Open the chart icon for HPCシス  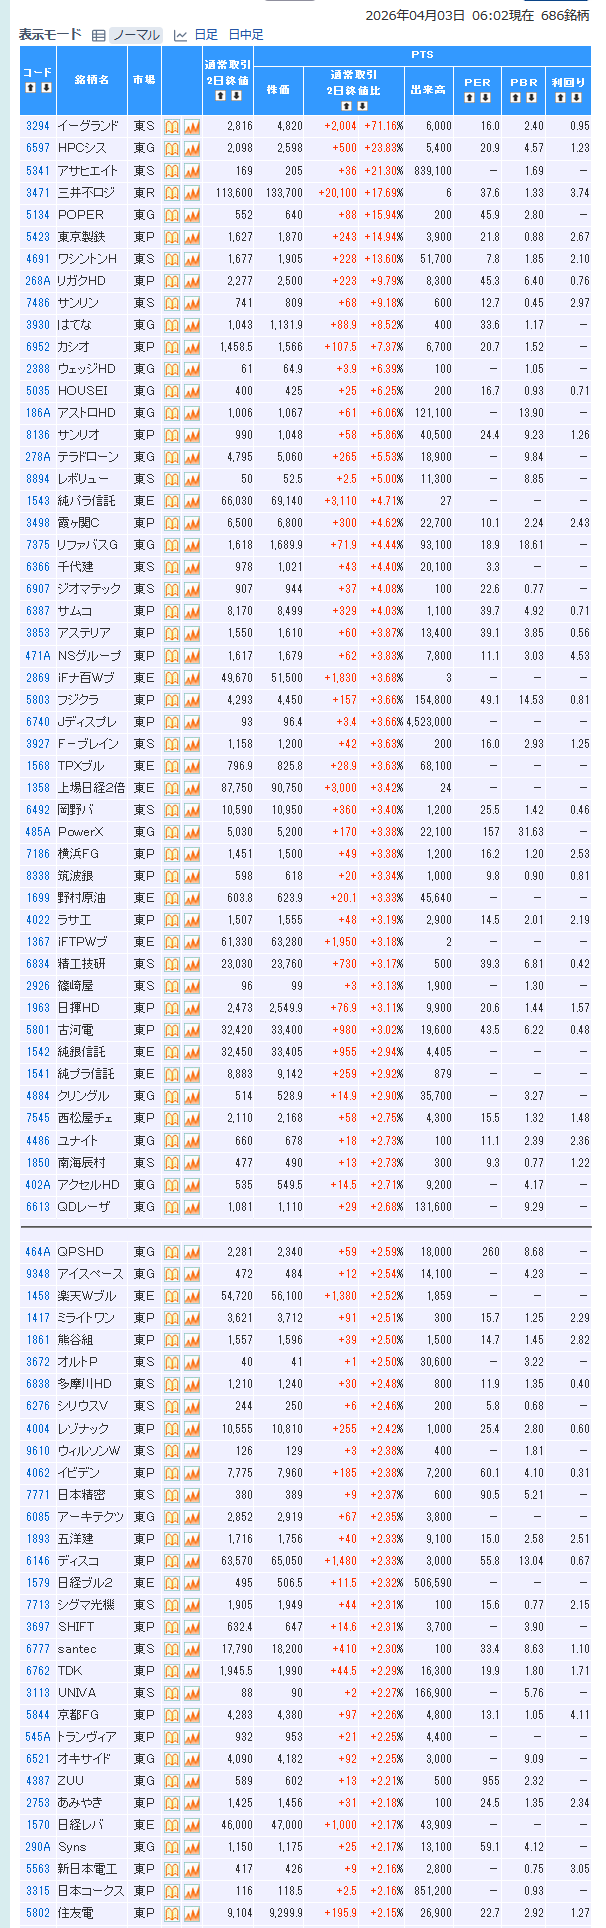(192, 148)
